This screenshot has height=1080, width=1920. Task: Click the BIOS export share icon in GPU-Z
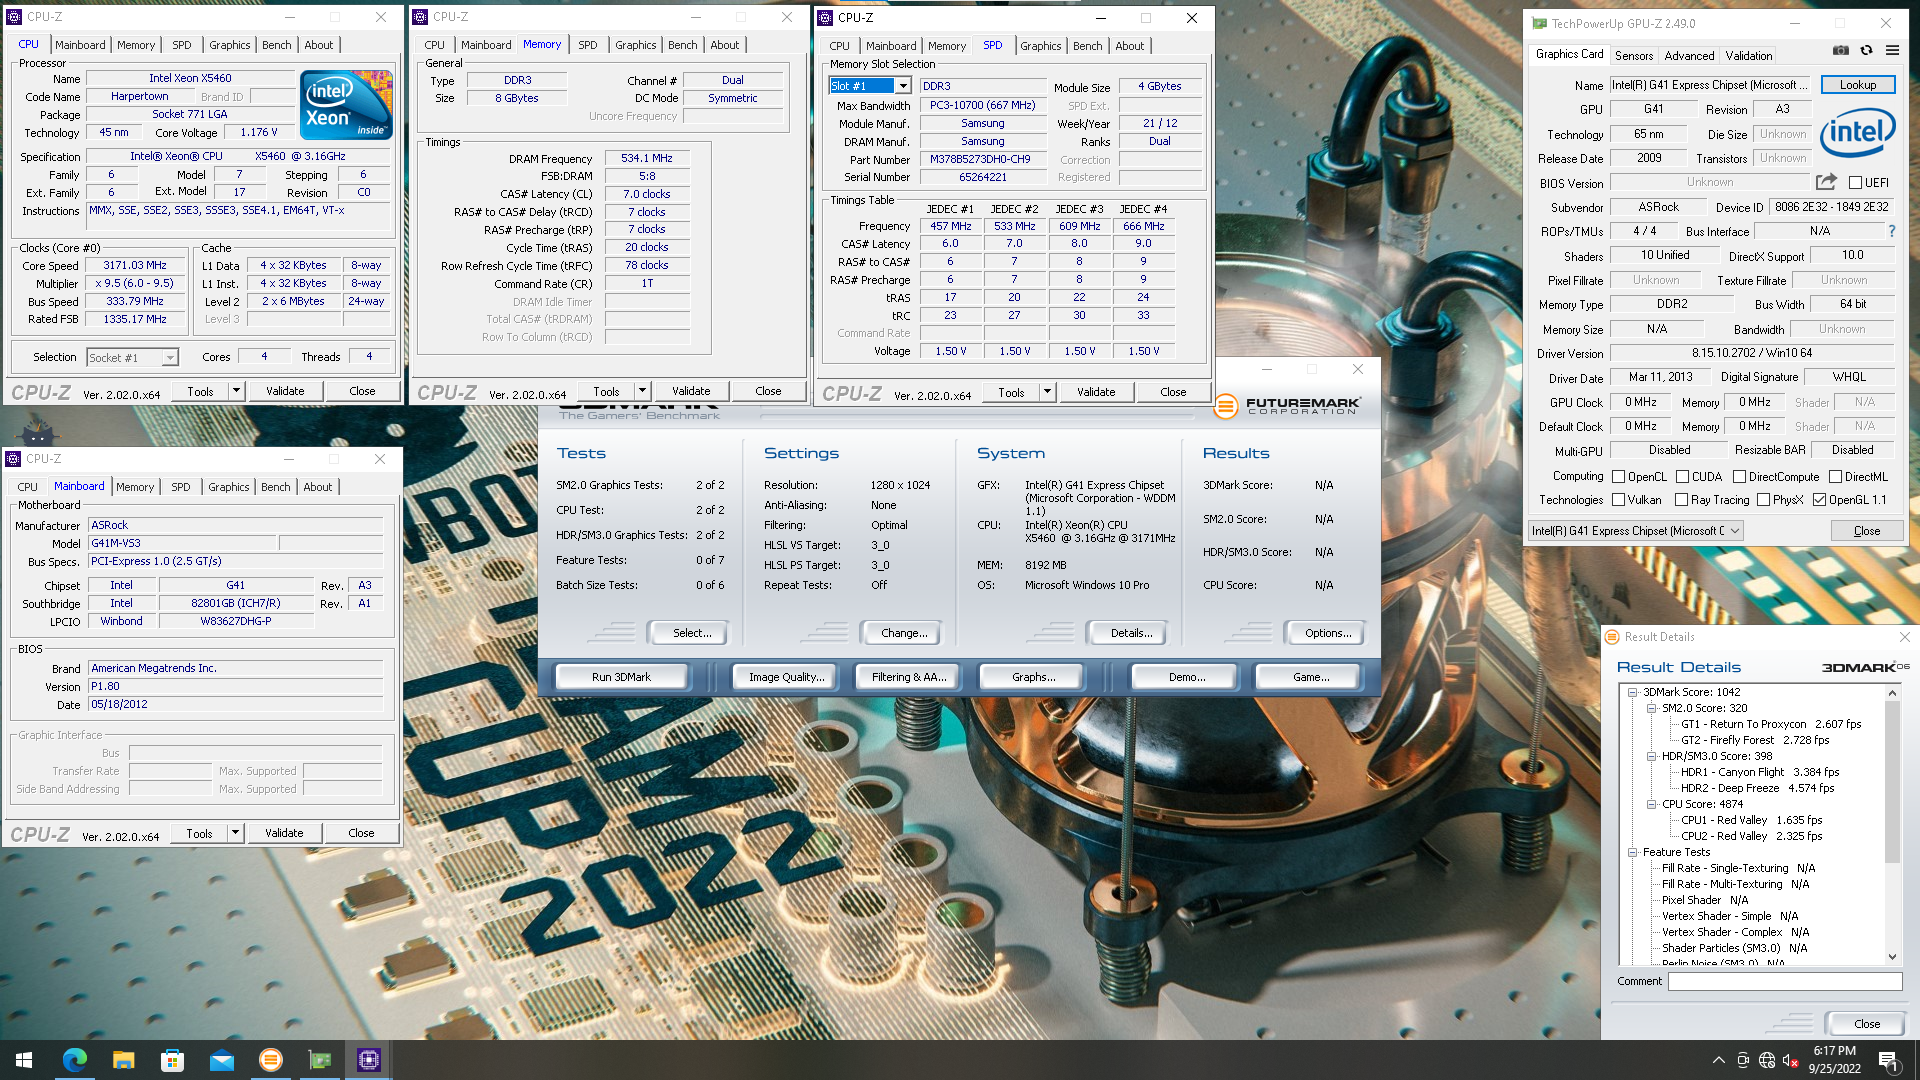[x=1826, y=182]
